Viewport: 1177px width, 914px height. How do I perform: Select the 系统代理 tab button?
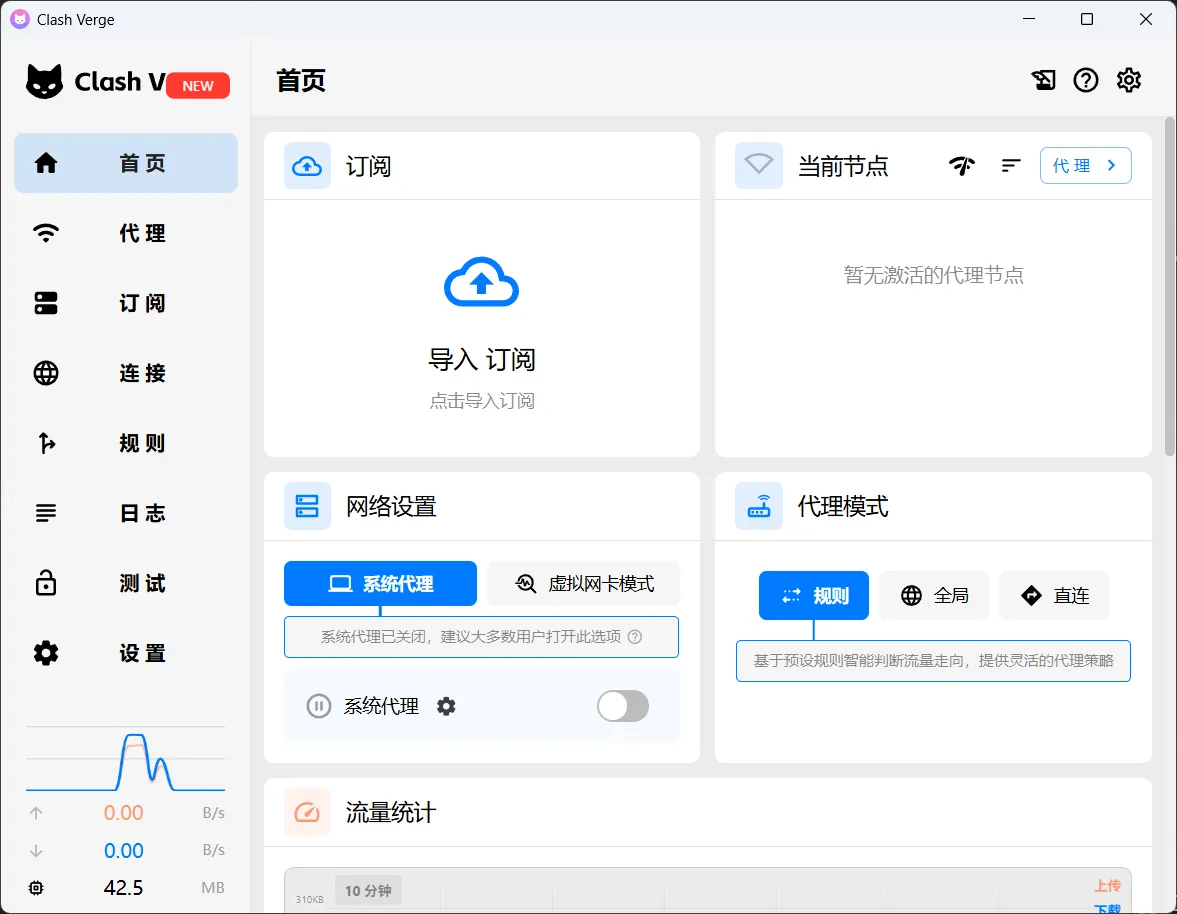(x=380, y=583)
